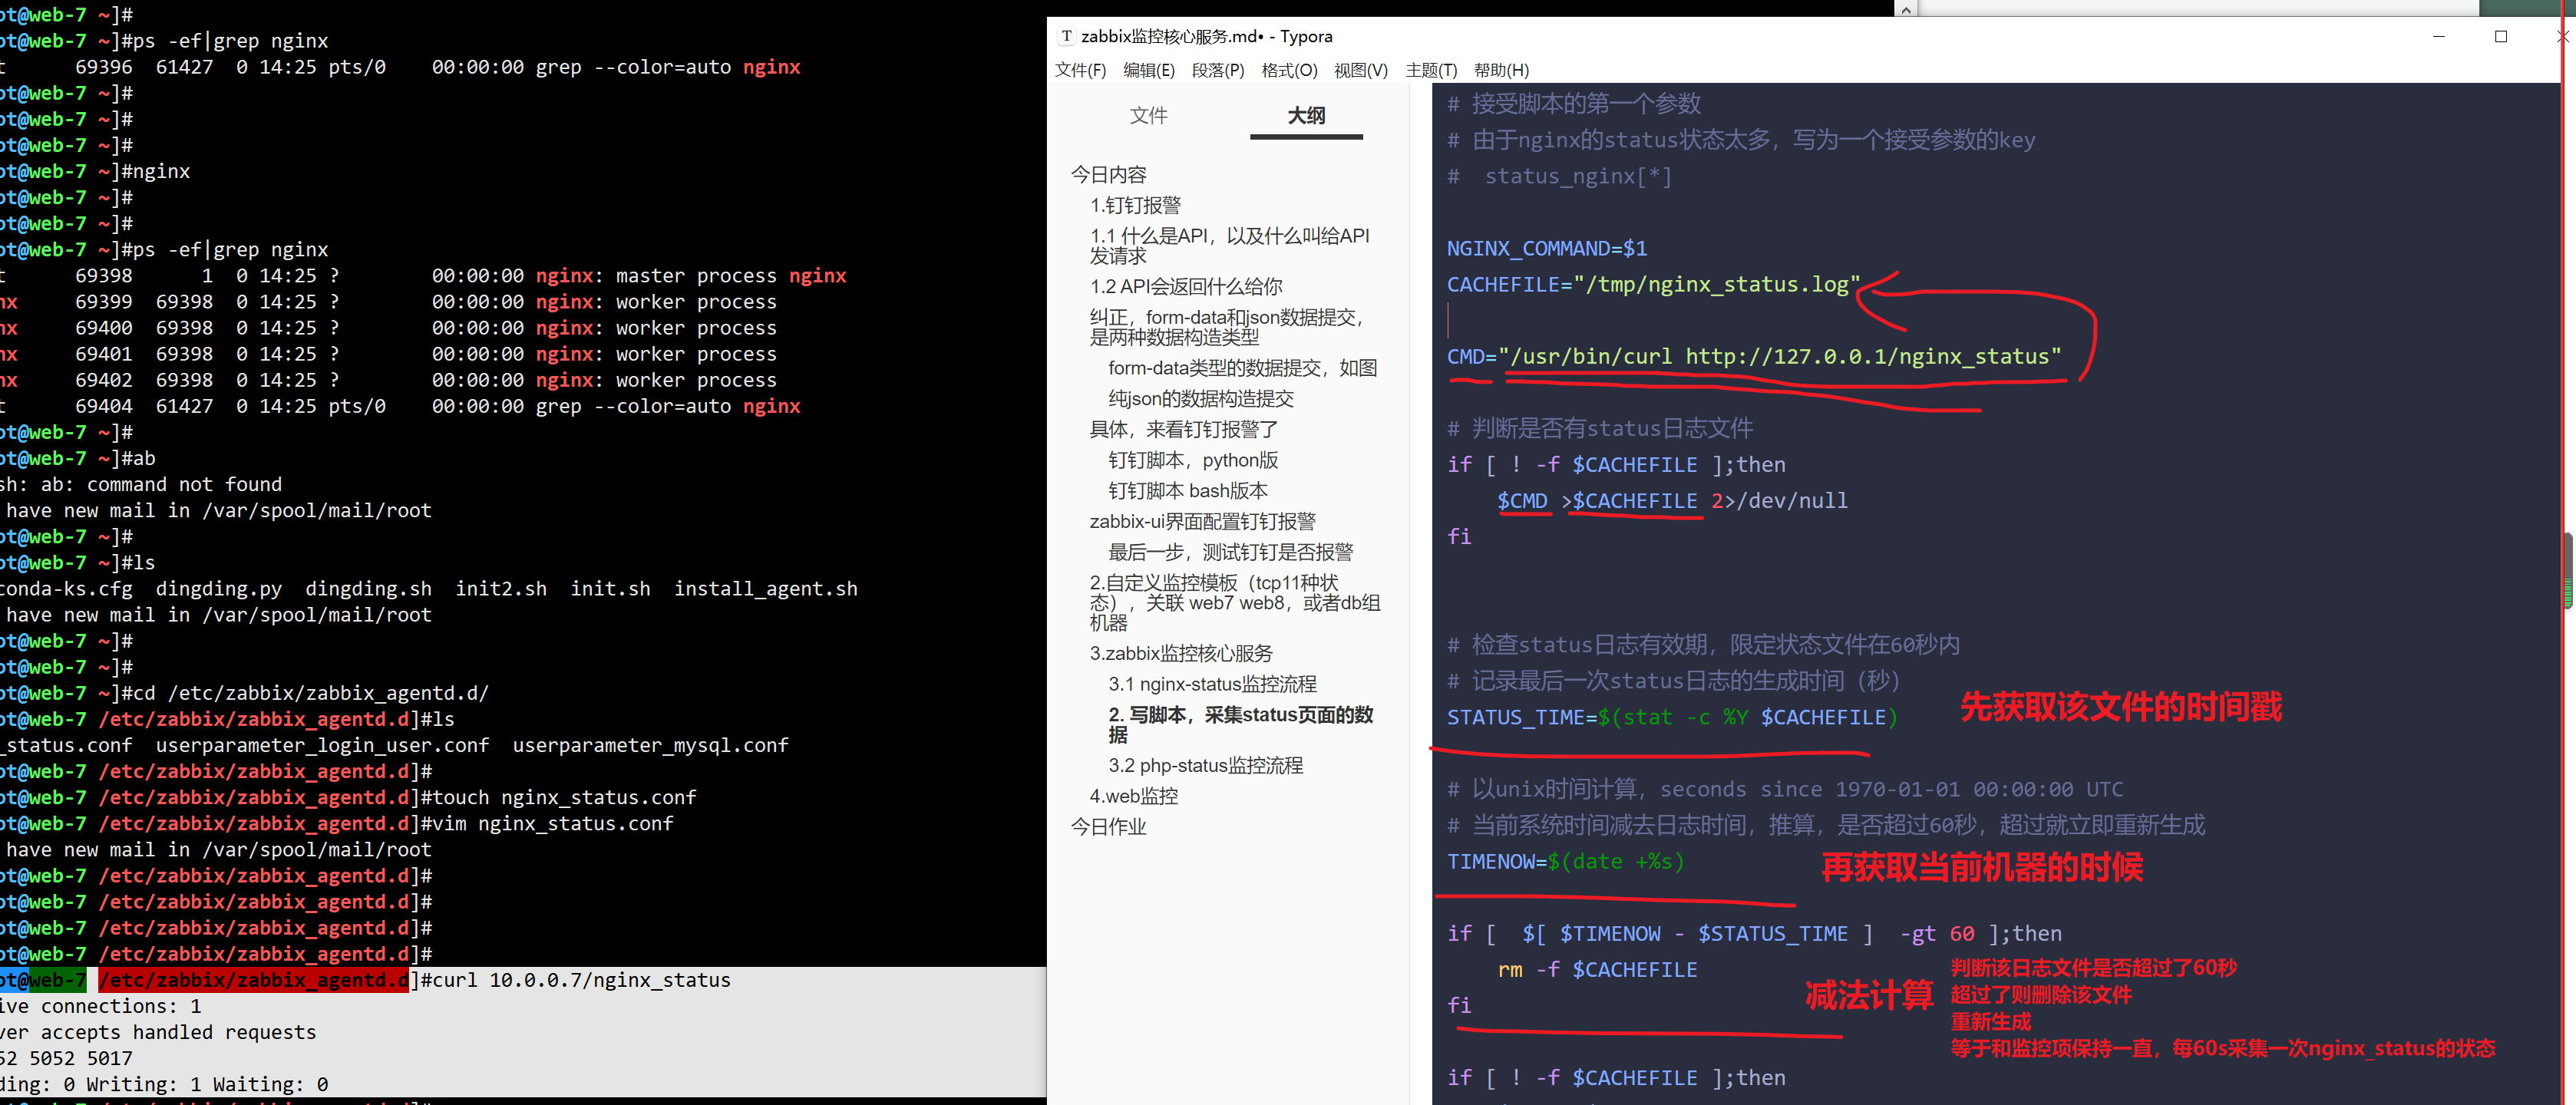The image size is (2576, 1105).
Task: Open the 格式(O) menu
Action: pos(1289,70)
